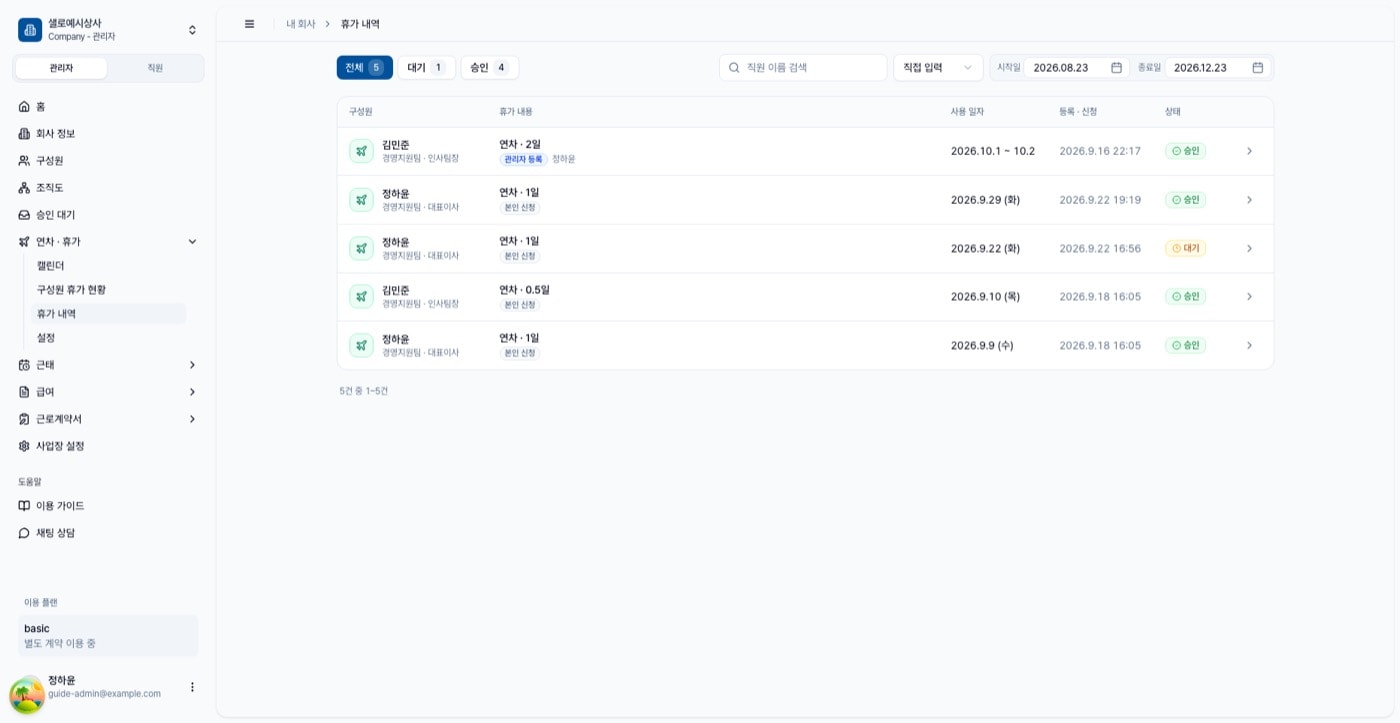
Task: Select the 승인 4 filter tab
Action: coord(489,68)
